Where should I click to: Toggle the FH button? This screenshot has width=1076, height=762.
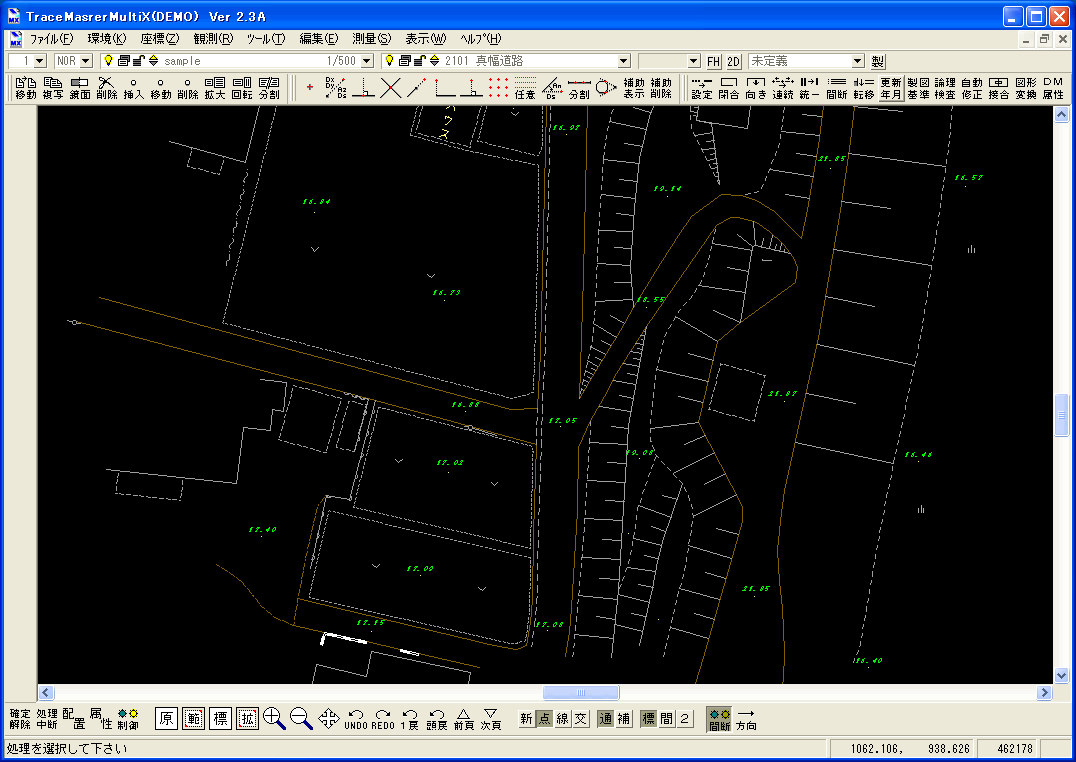(x=714, y=61)
